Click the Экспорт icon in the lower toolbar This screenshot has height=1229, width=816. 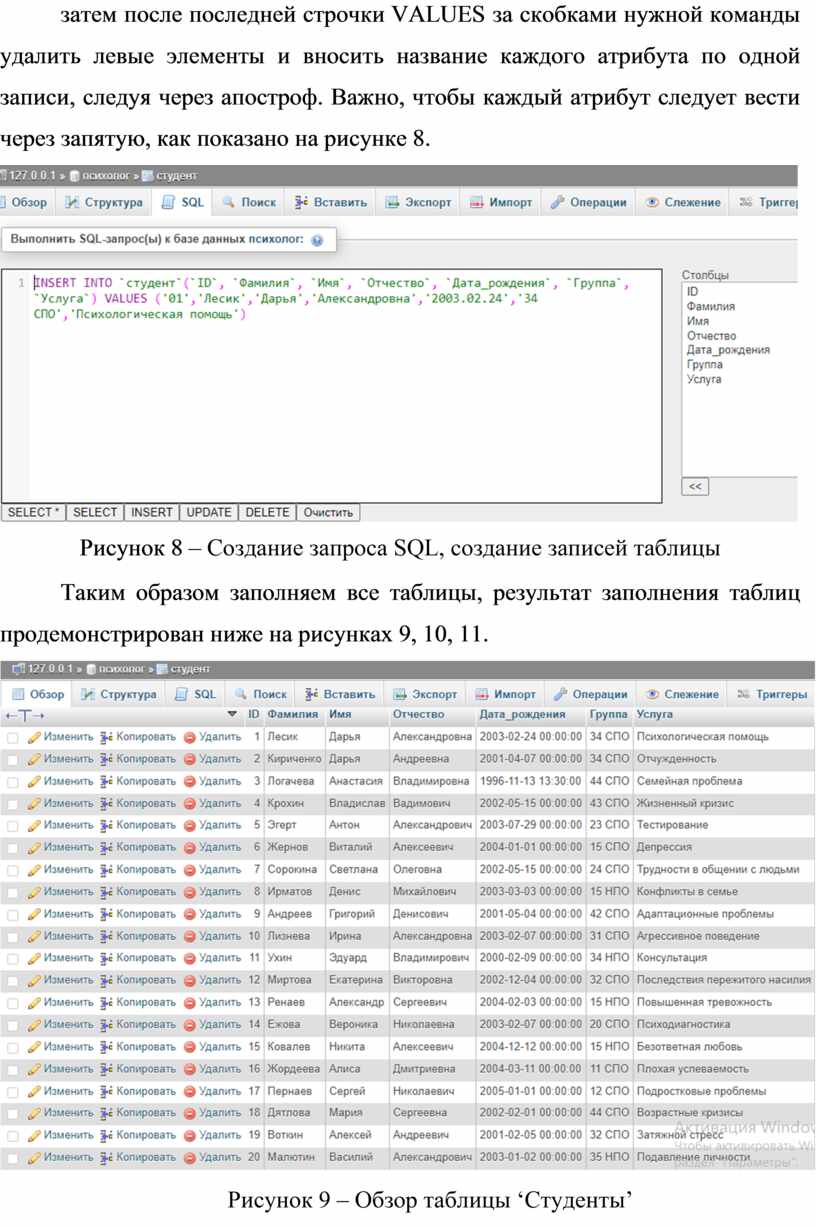(x=400, y=694)
